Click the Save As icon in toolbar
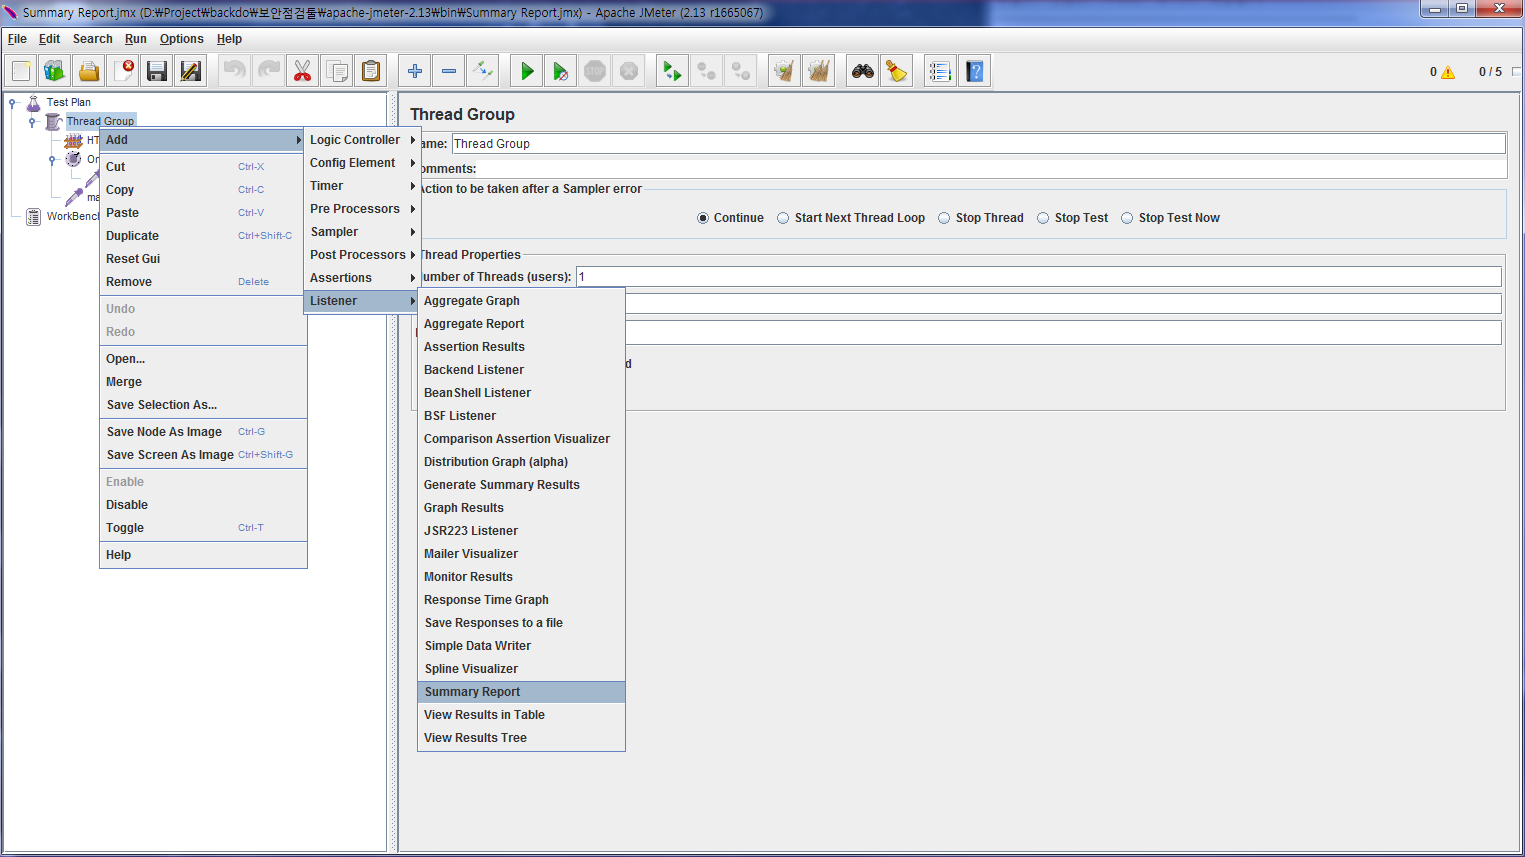Screen dimensions: 1525x857 click(x=191, y=71)
